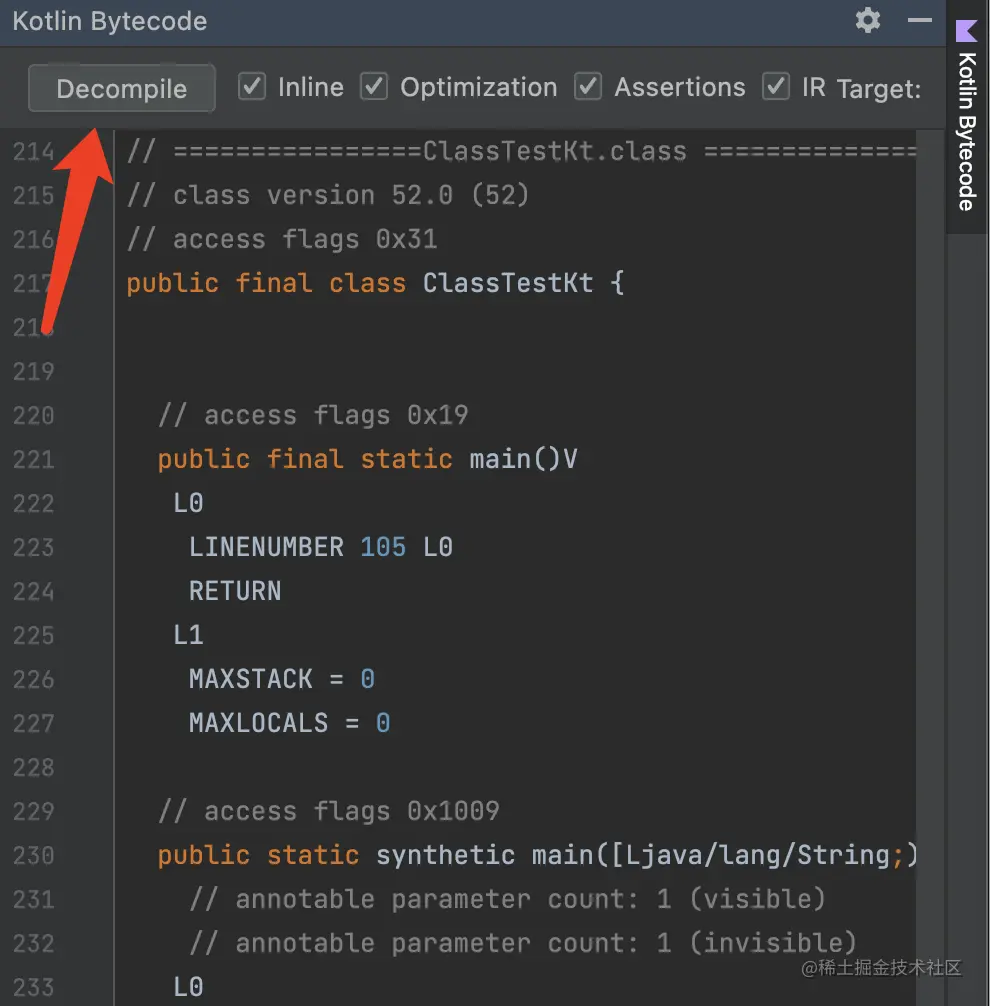Toggle the Inline checkbox
This screenshot has width=990, height=1006.
click(252, 86)
